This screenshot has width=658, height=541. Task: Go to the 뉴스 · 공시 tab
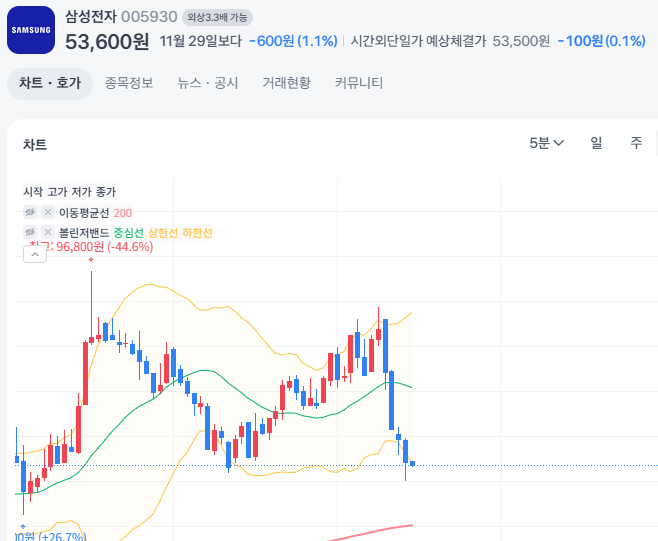coord(208,83)
